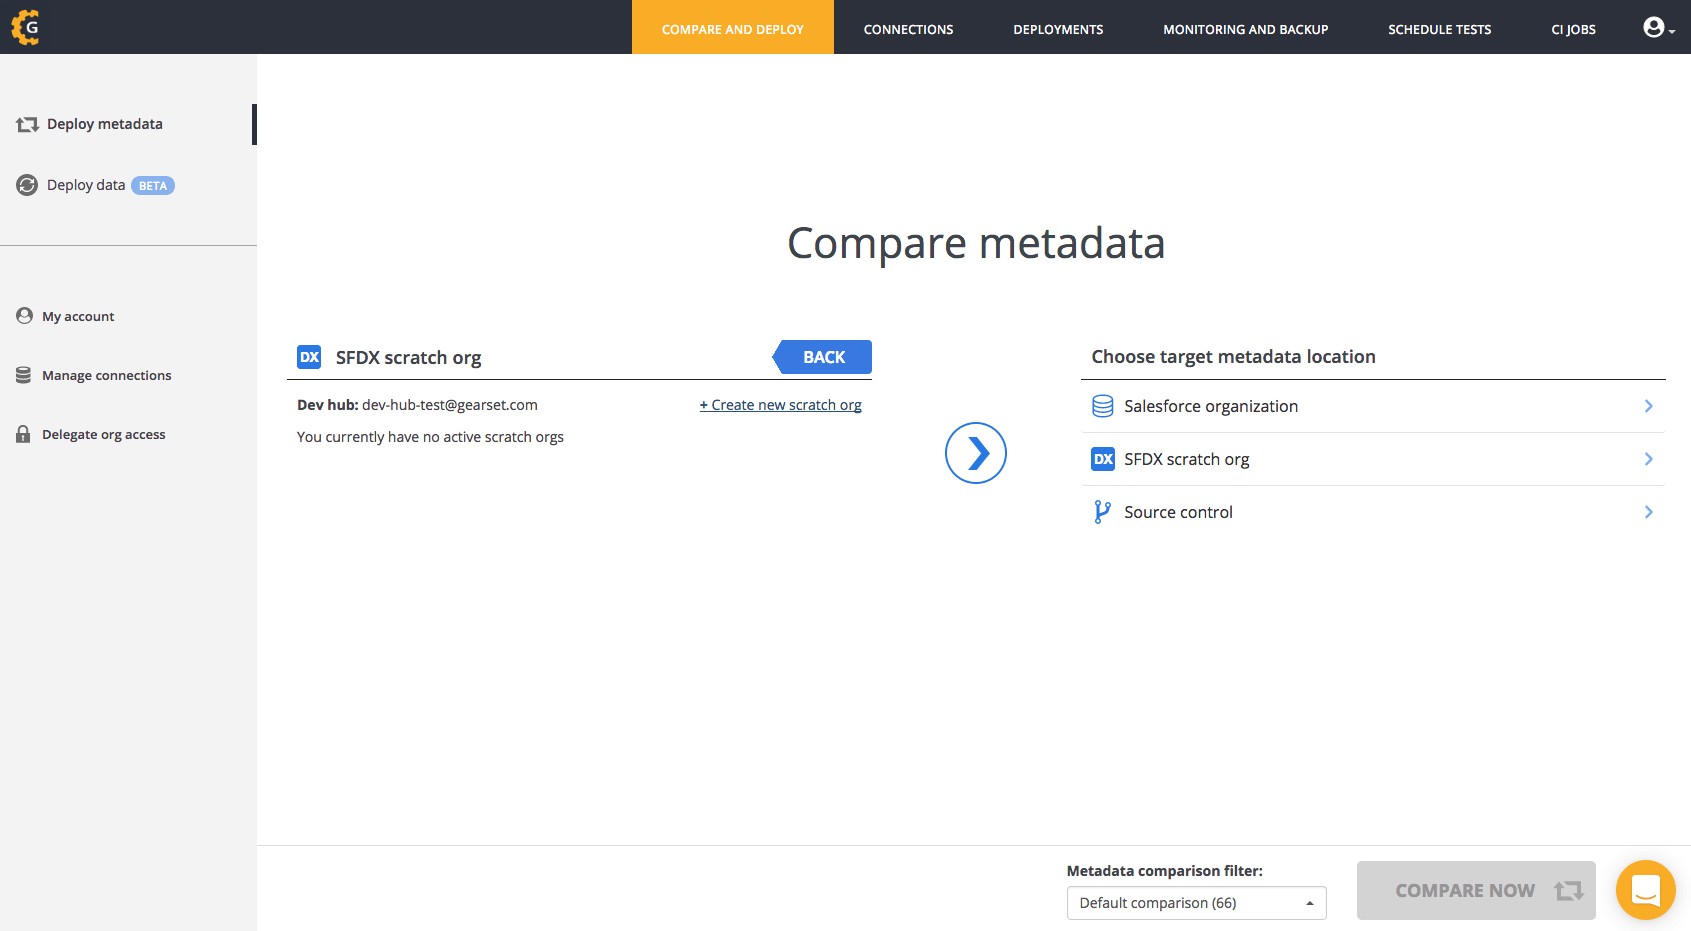Viewport: 1691px width, 931px height.
Task: Open the chat support widget icon
Action: [x=1645, y=889]
